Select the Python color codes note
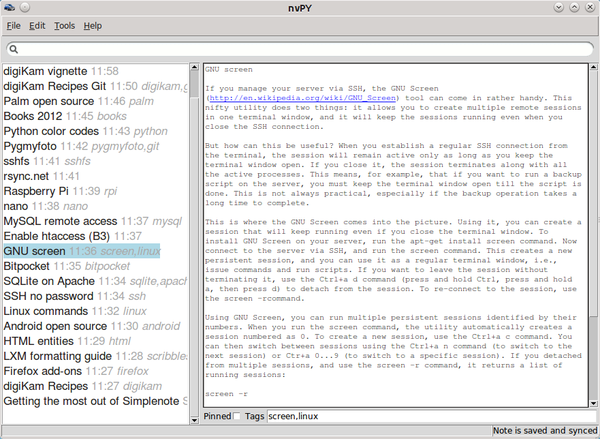This screenshot has width=600, height=439. (96, 131)
